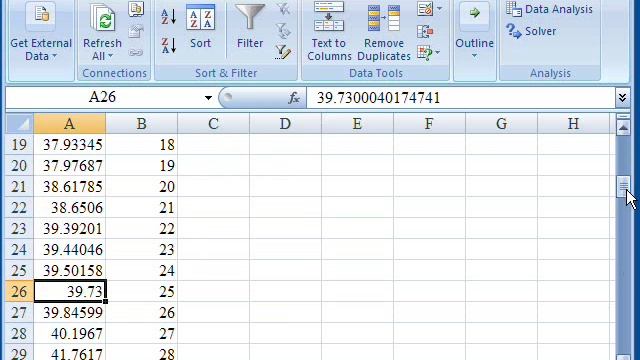Click cell containing 38.6506
The image size is (640, 360).
click(70, 207)
